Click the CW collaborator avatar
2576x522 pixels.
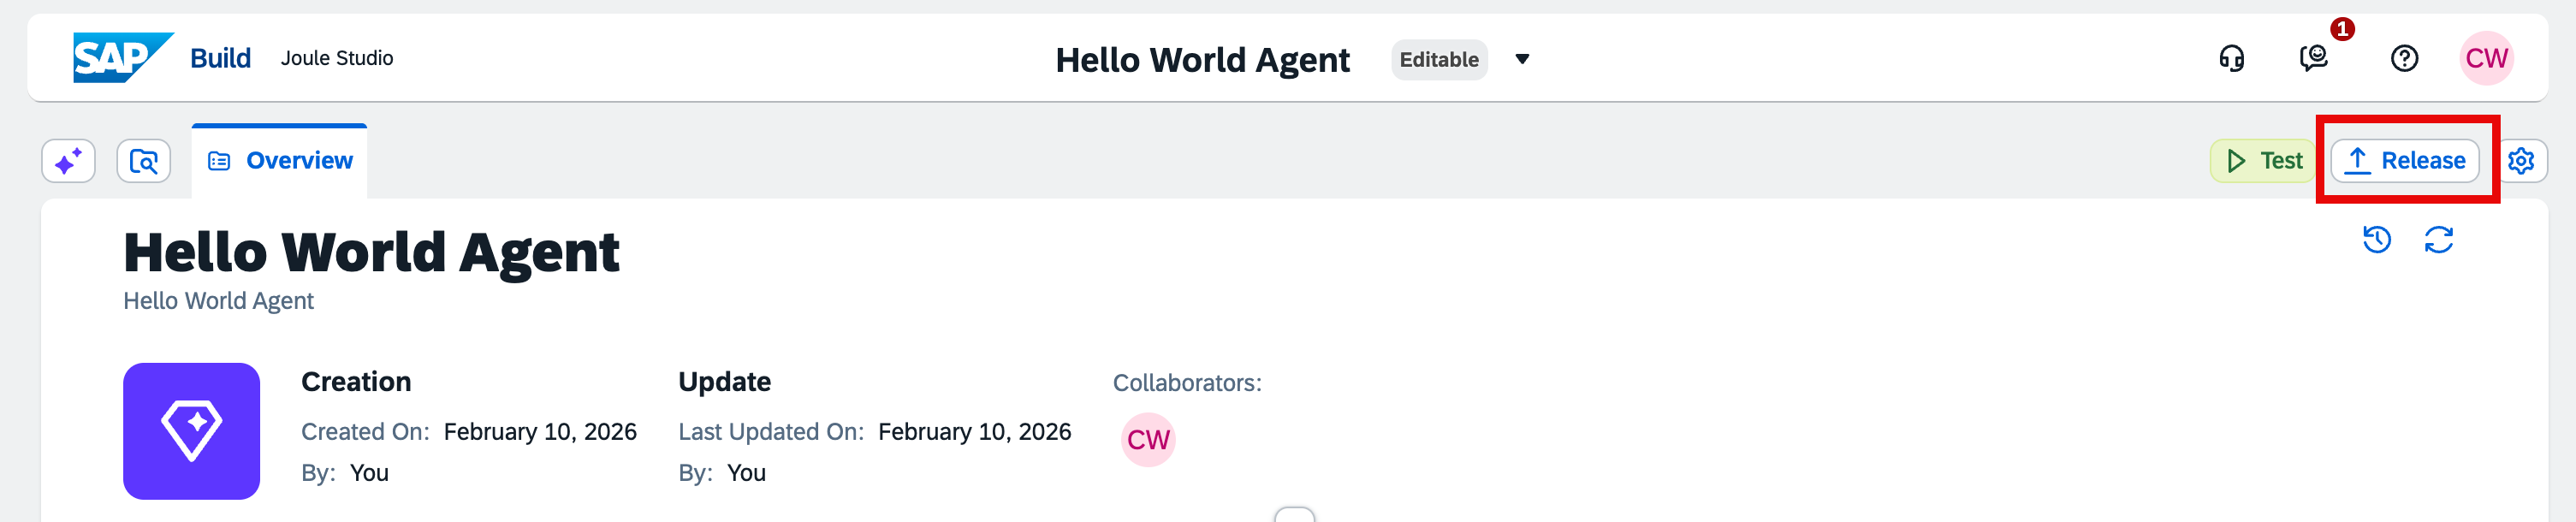tap(1148, 440)
